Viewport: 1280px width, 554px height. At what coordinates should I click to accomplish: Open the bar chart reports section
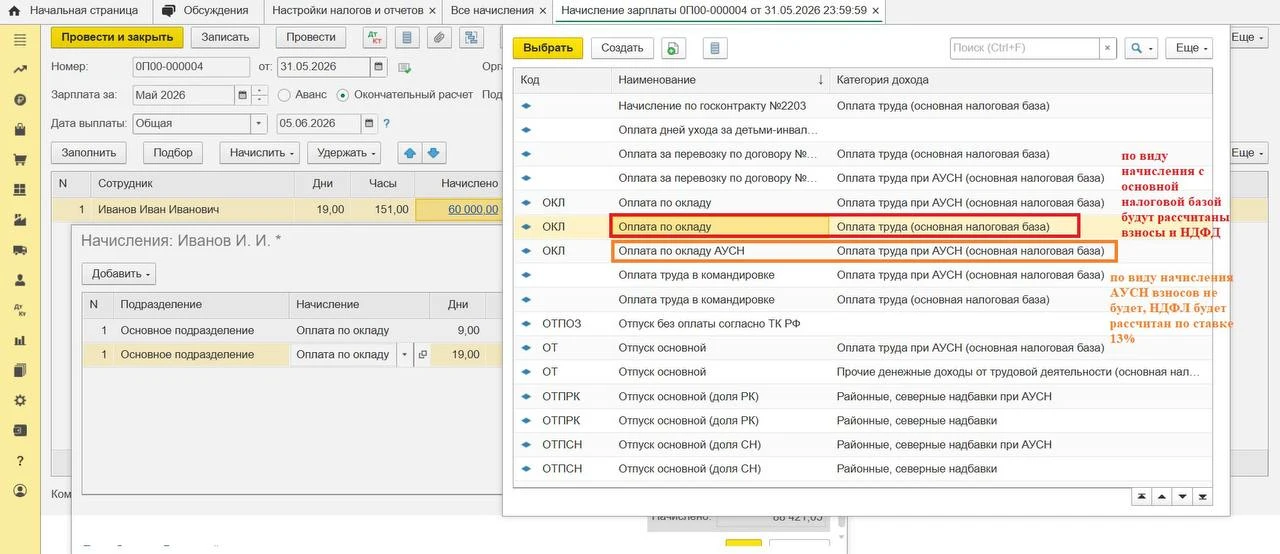click(20, 340)
